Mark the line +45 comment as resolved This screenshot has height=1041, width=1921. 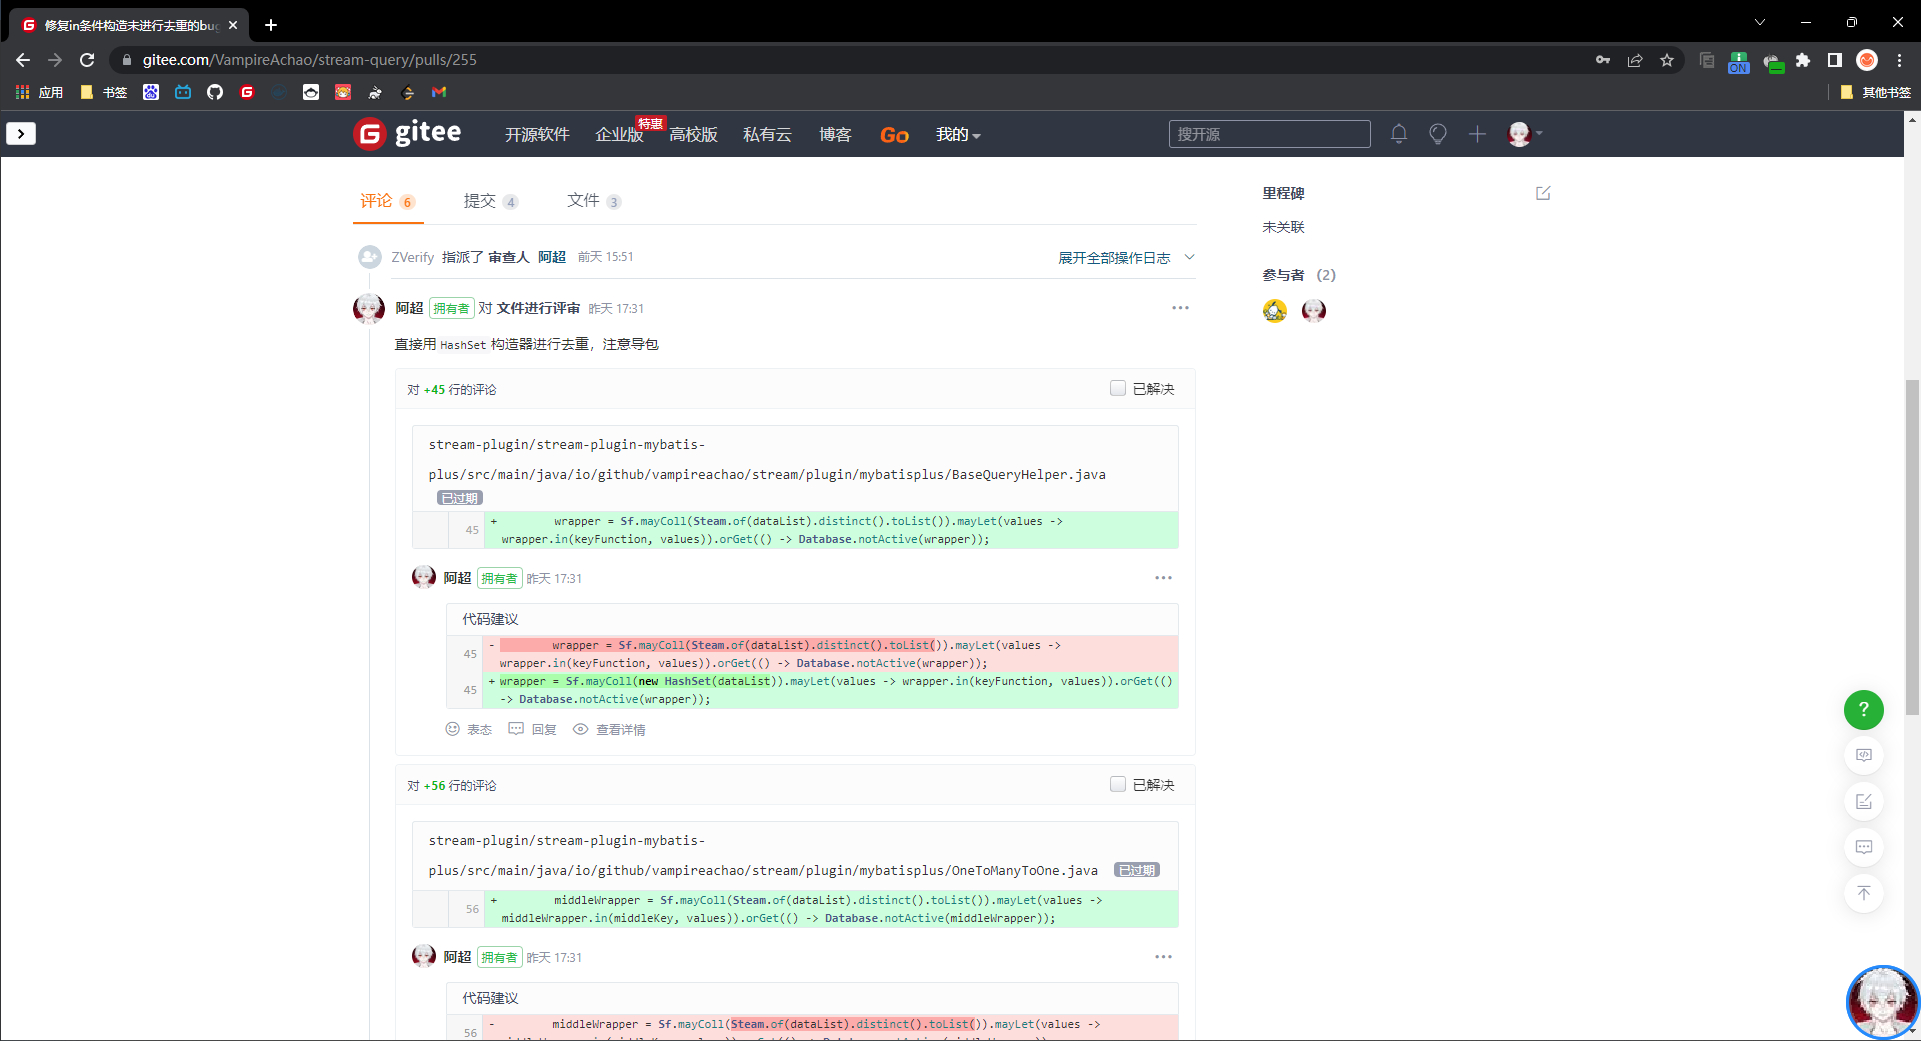pyautogui.click(x=1118, y=388)
